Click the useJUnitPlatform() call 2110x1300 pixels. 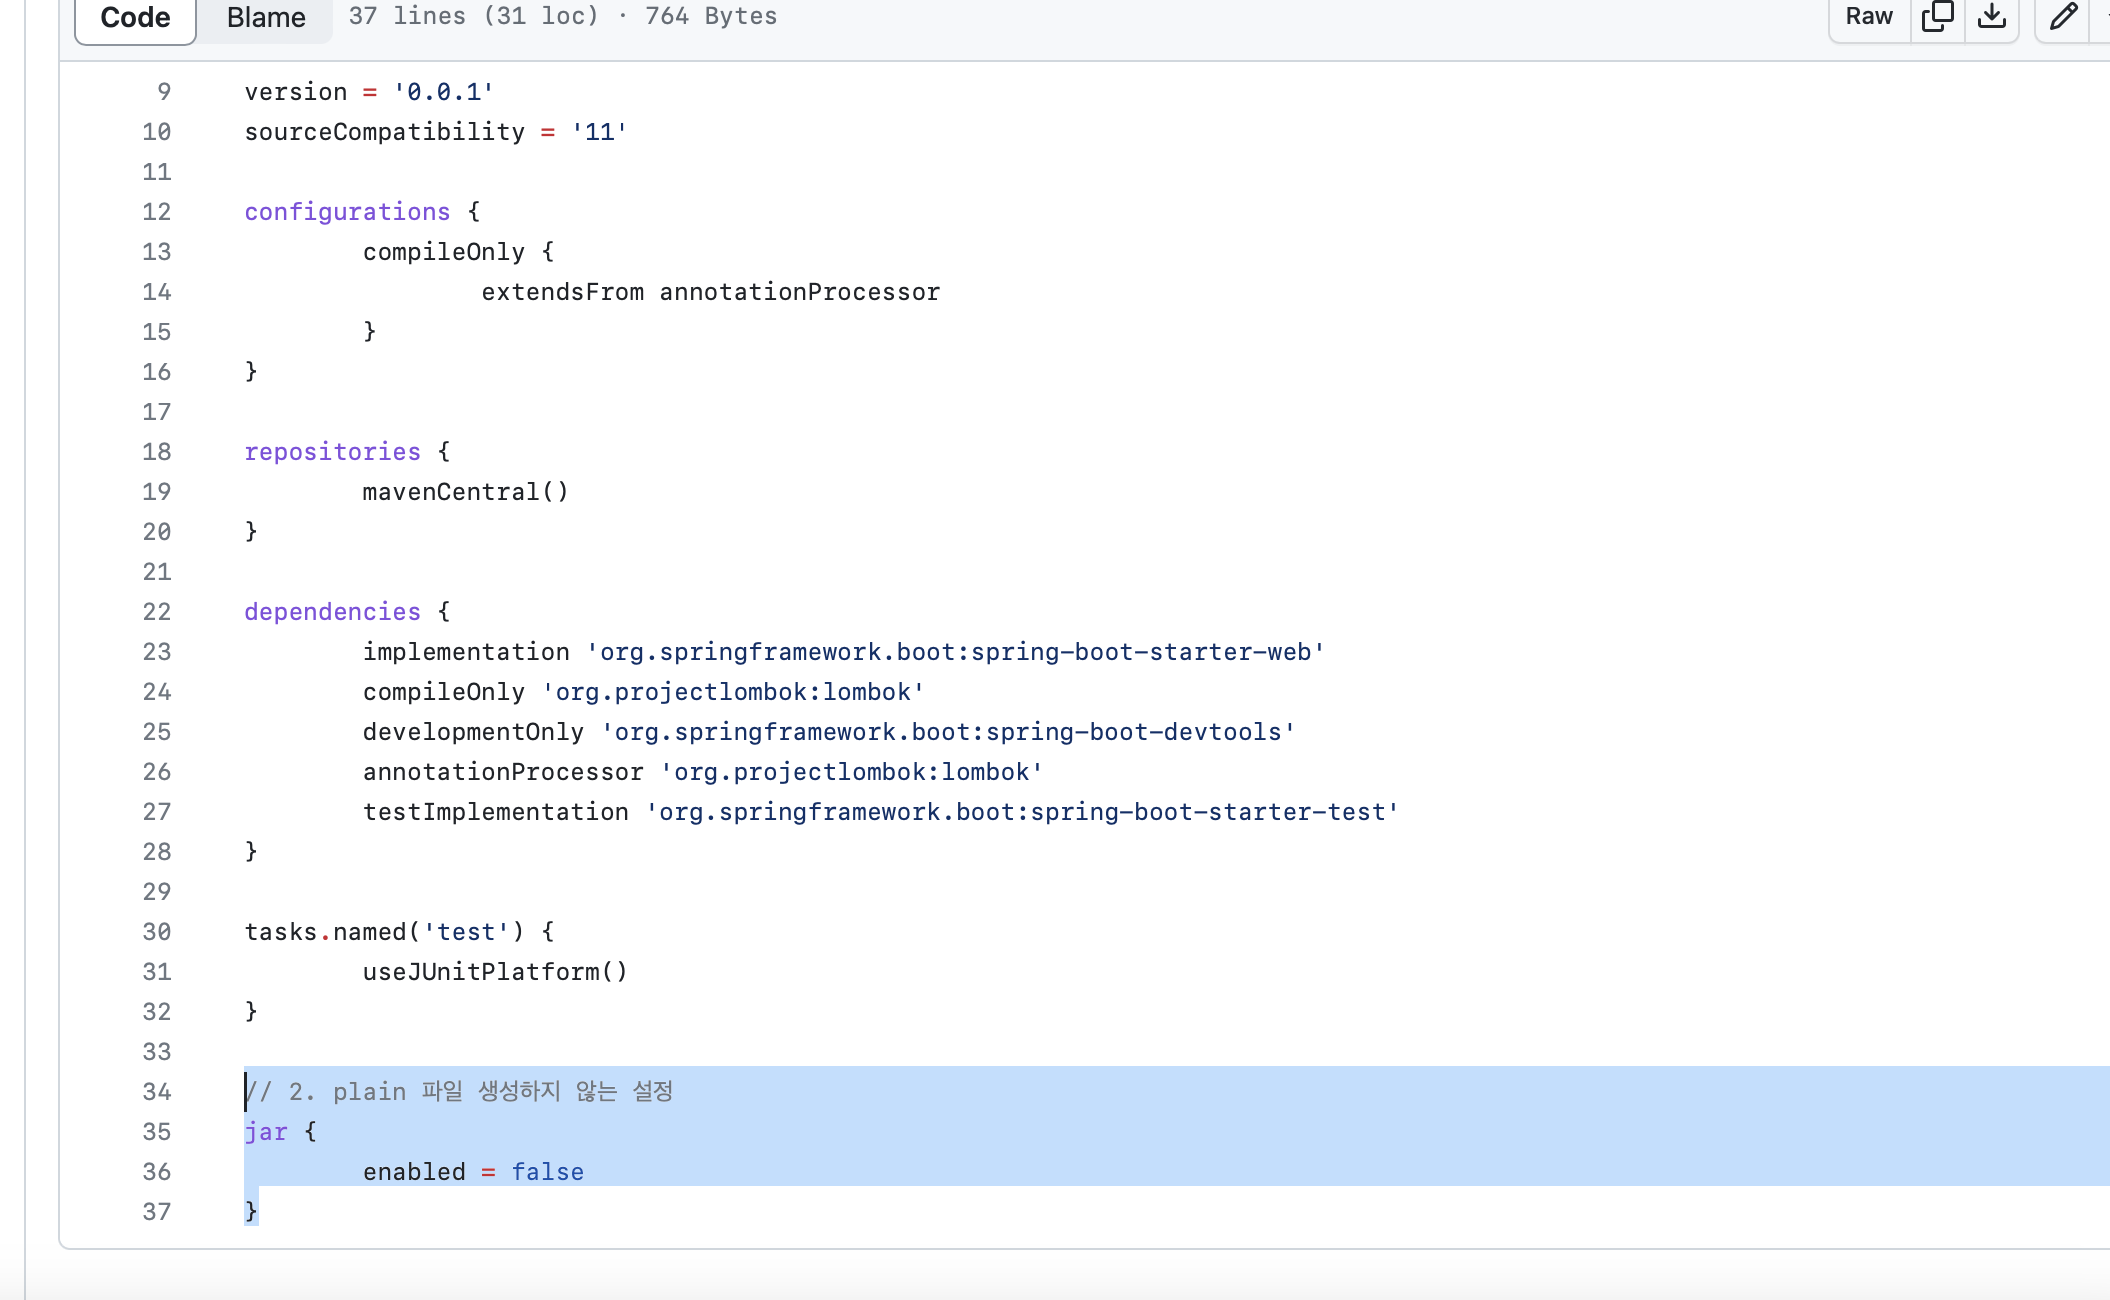coord(495,972)
